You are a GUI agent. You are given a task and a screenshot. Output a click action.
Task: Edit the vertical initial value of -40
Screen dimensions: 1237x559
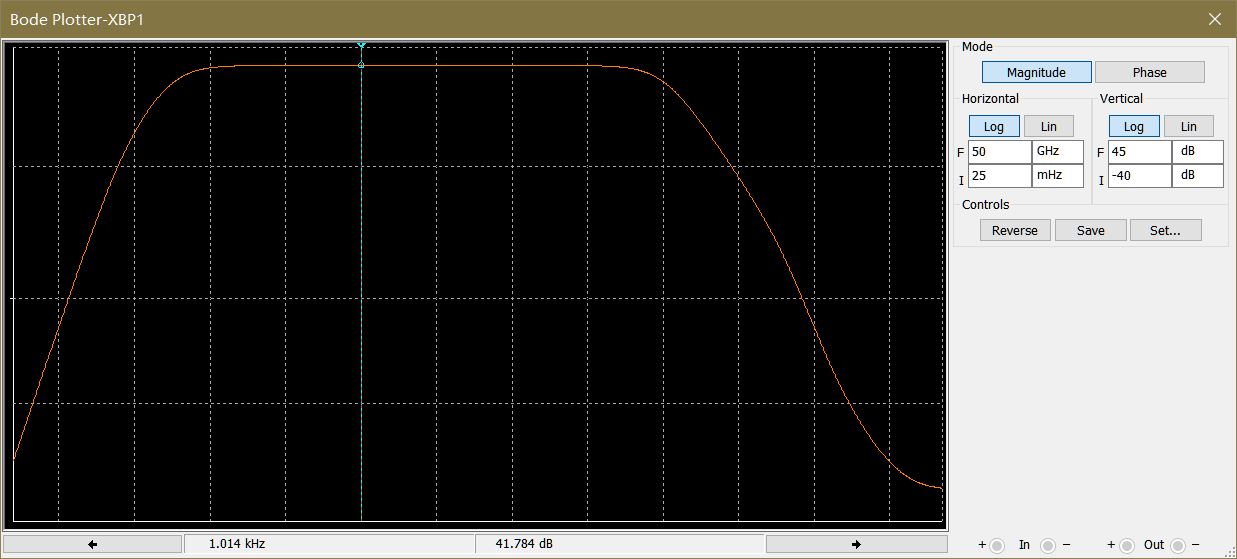point(1140,176)
